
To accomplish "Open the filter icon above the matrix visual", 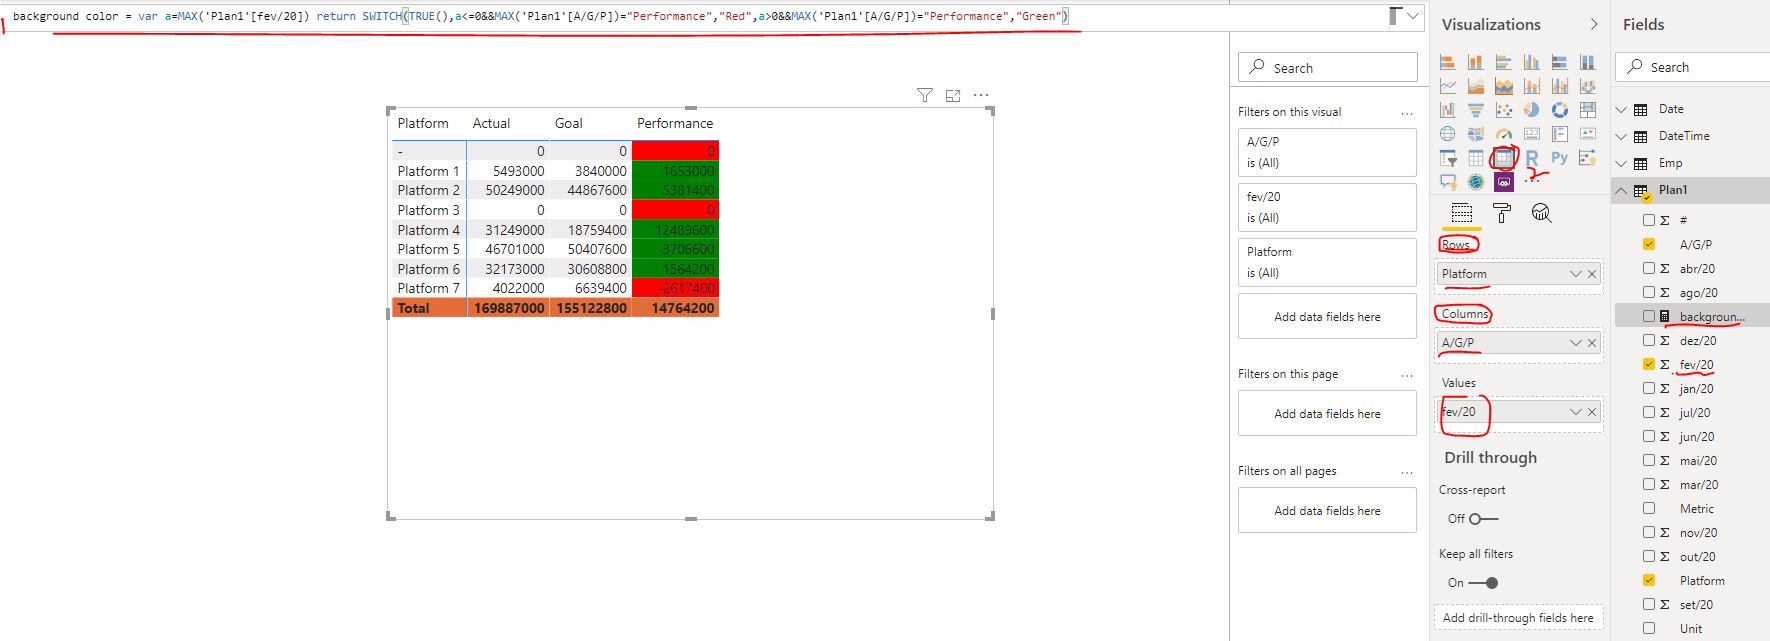I will 925,95.
